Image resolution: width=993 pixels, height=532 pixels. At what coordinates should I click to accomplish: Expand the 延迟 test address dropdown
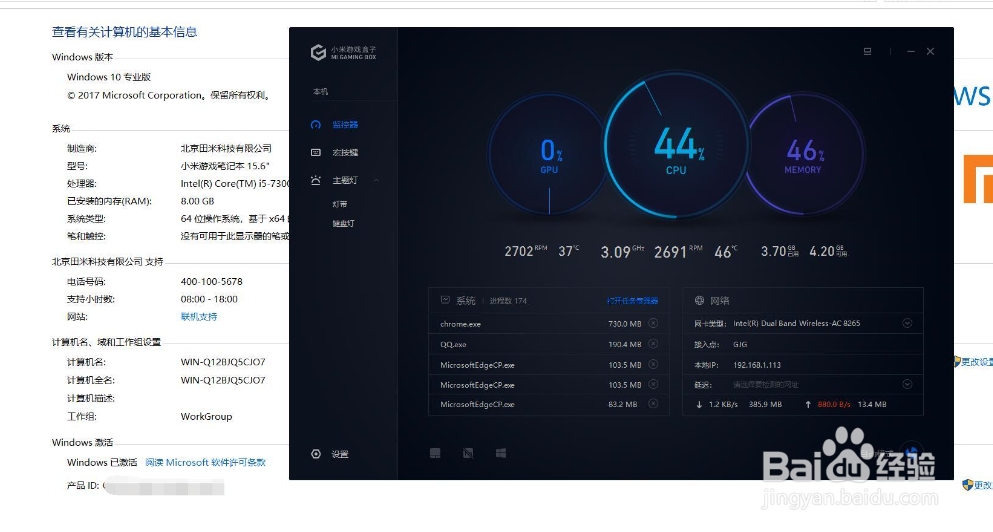coord(907,384)
